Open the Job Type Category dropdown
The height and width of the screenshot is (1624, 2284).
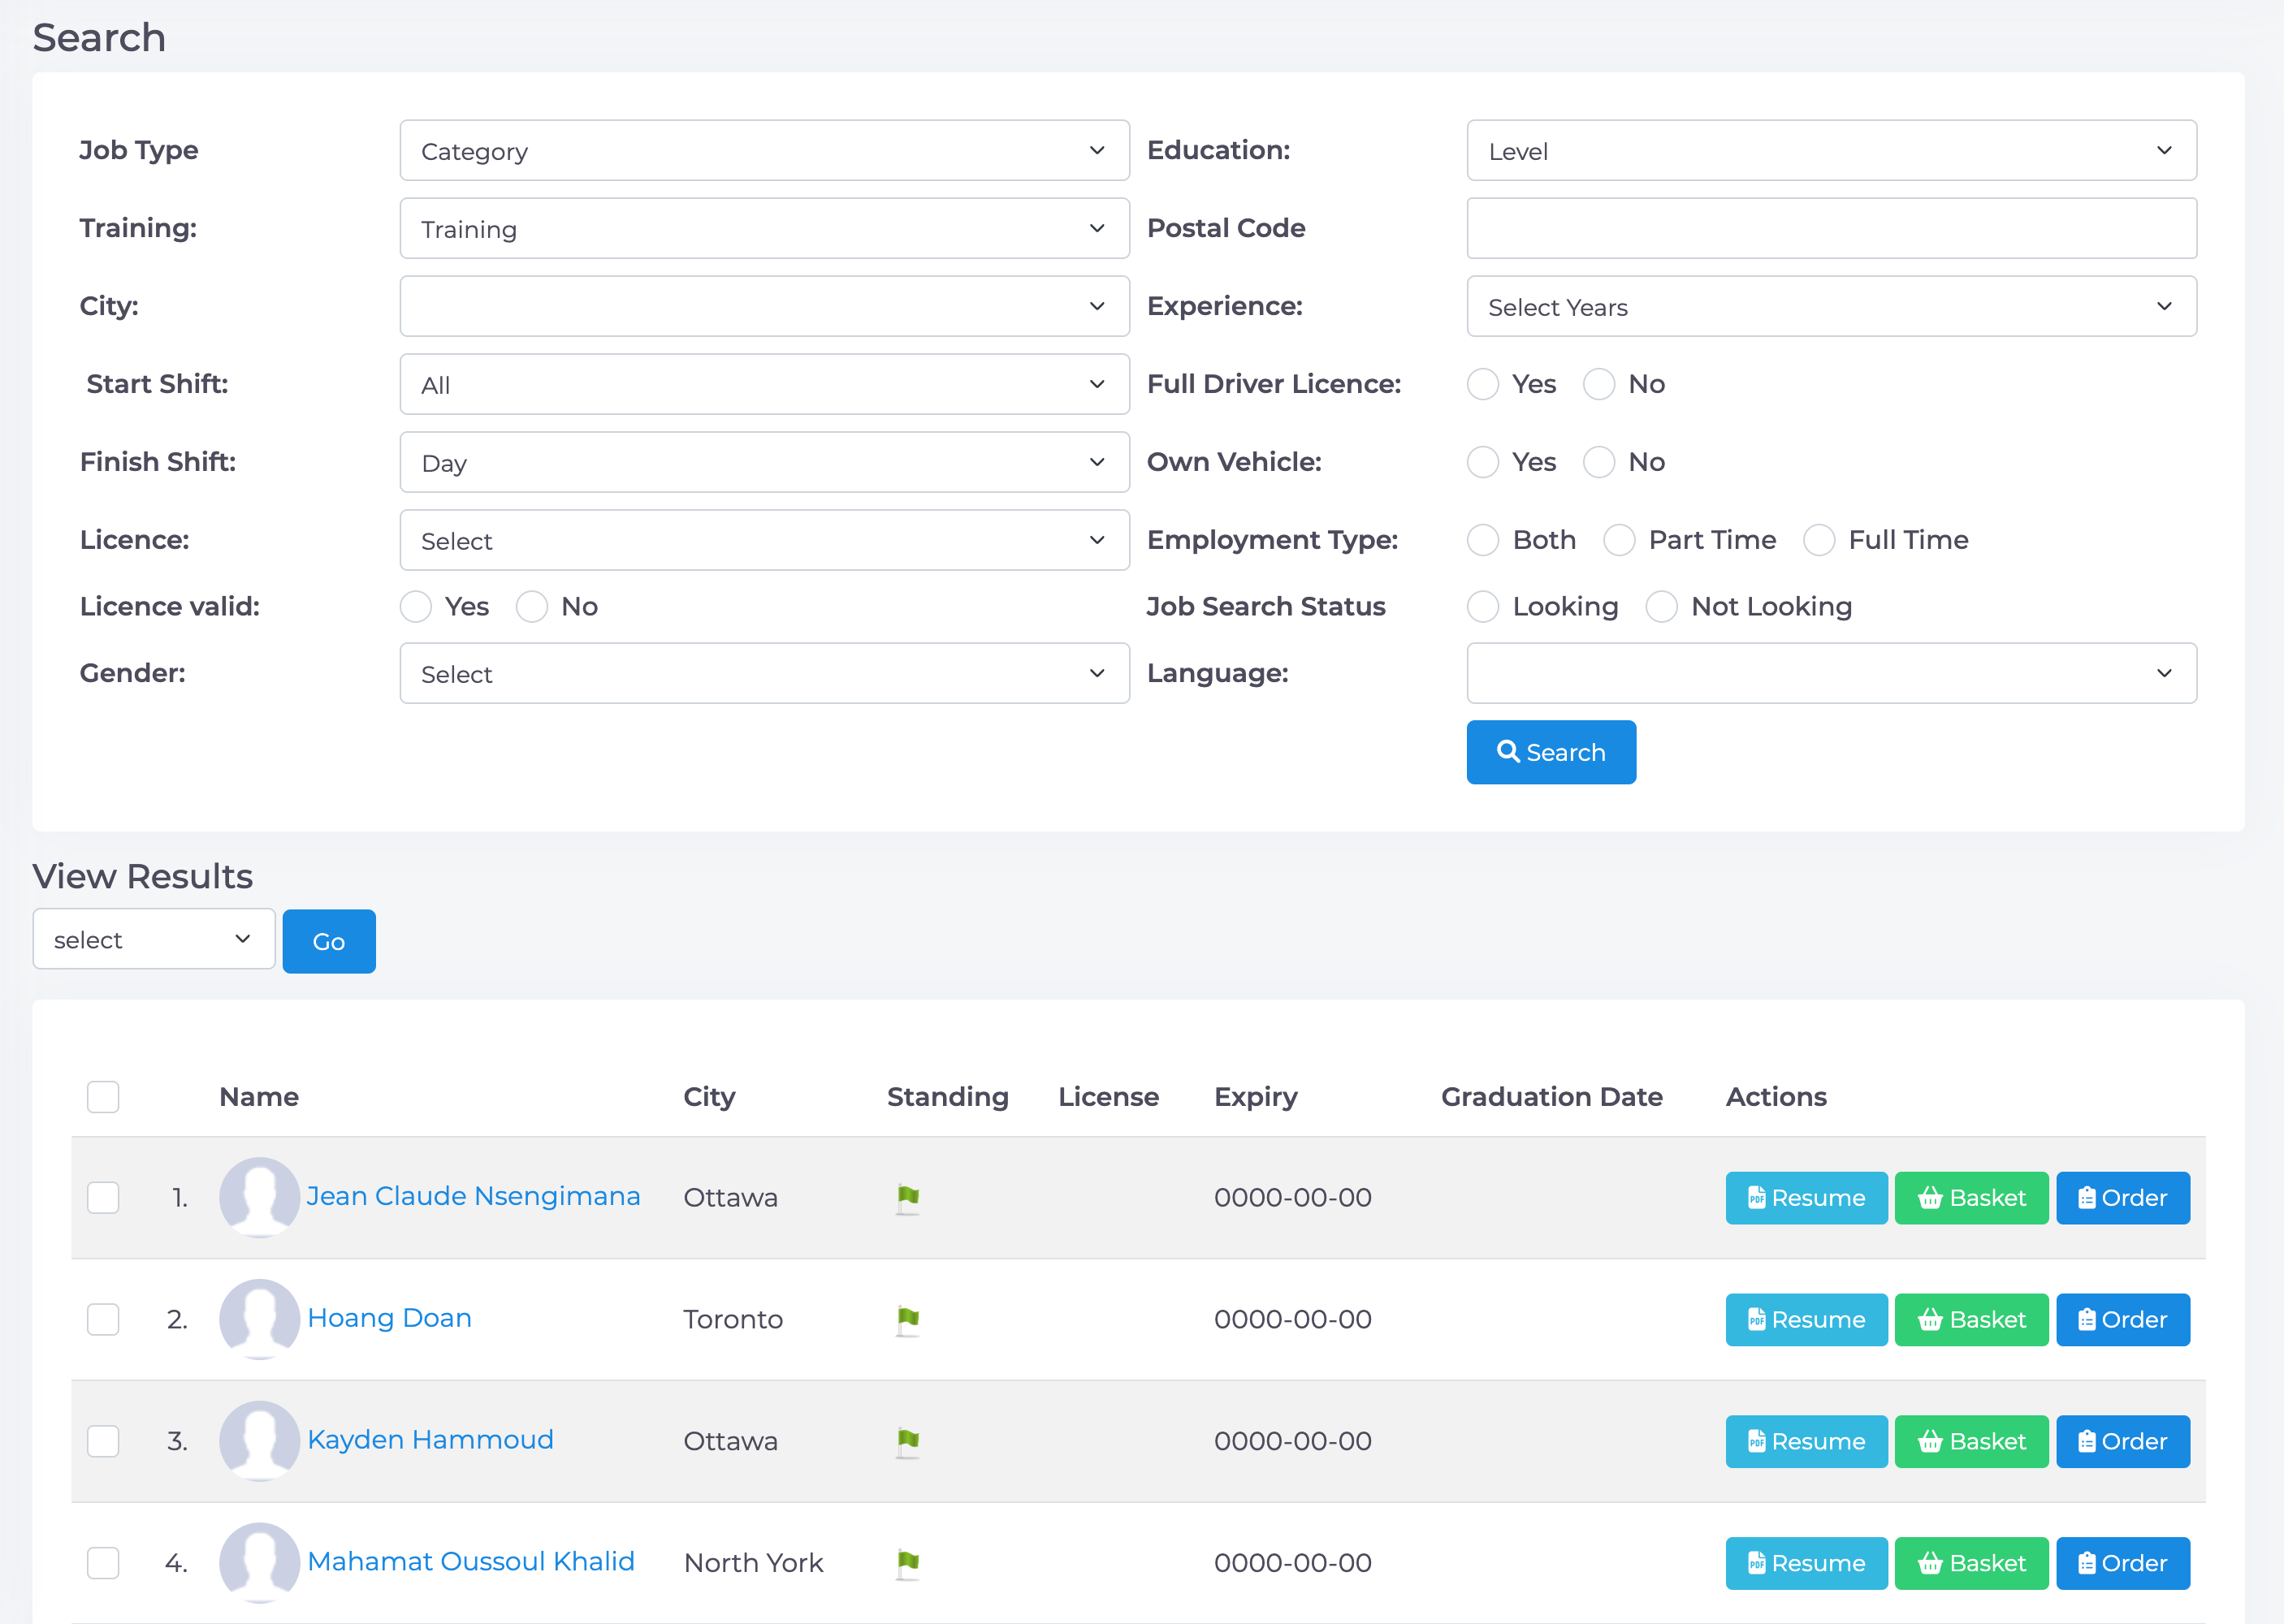(x=764, y=151)
